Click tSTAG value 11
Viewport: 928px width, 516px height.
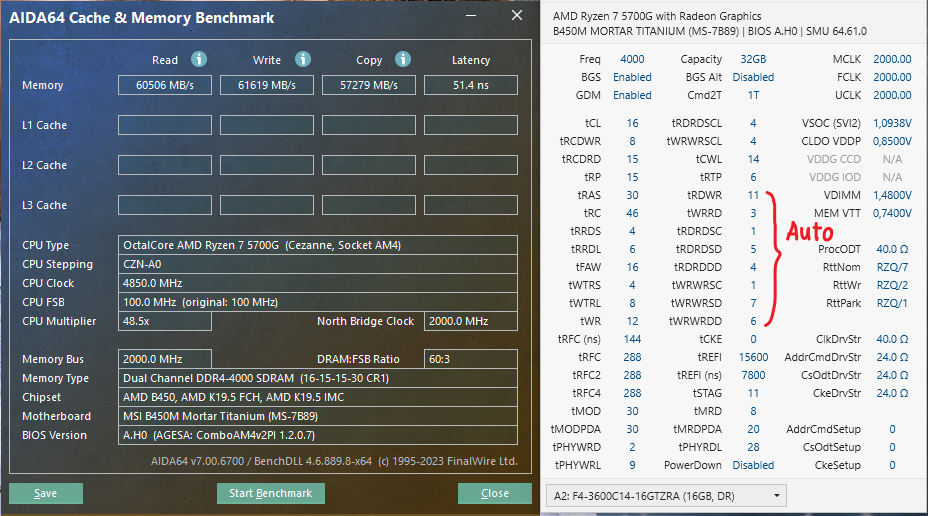point(753,393)
